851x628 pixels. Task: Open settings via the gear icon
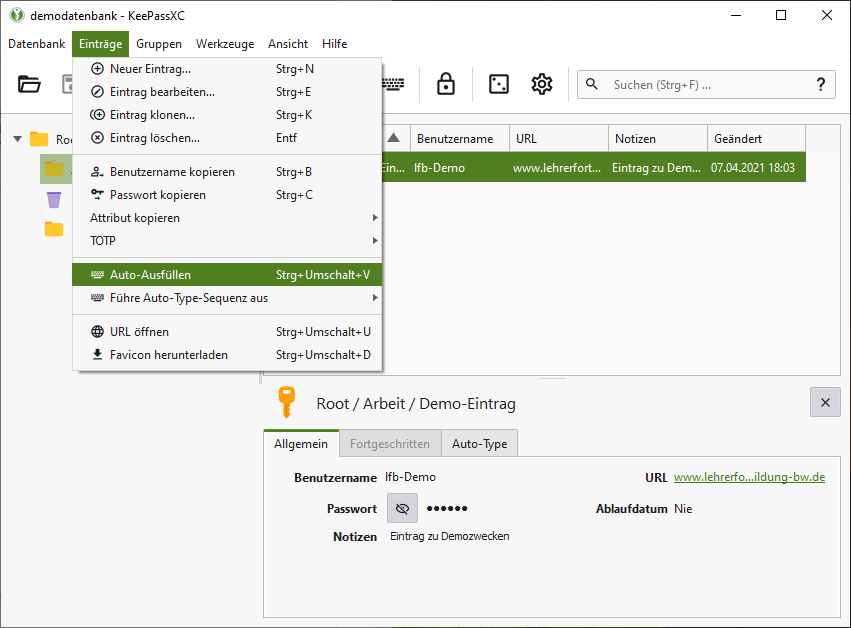pos(542,85)
